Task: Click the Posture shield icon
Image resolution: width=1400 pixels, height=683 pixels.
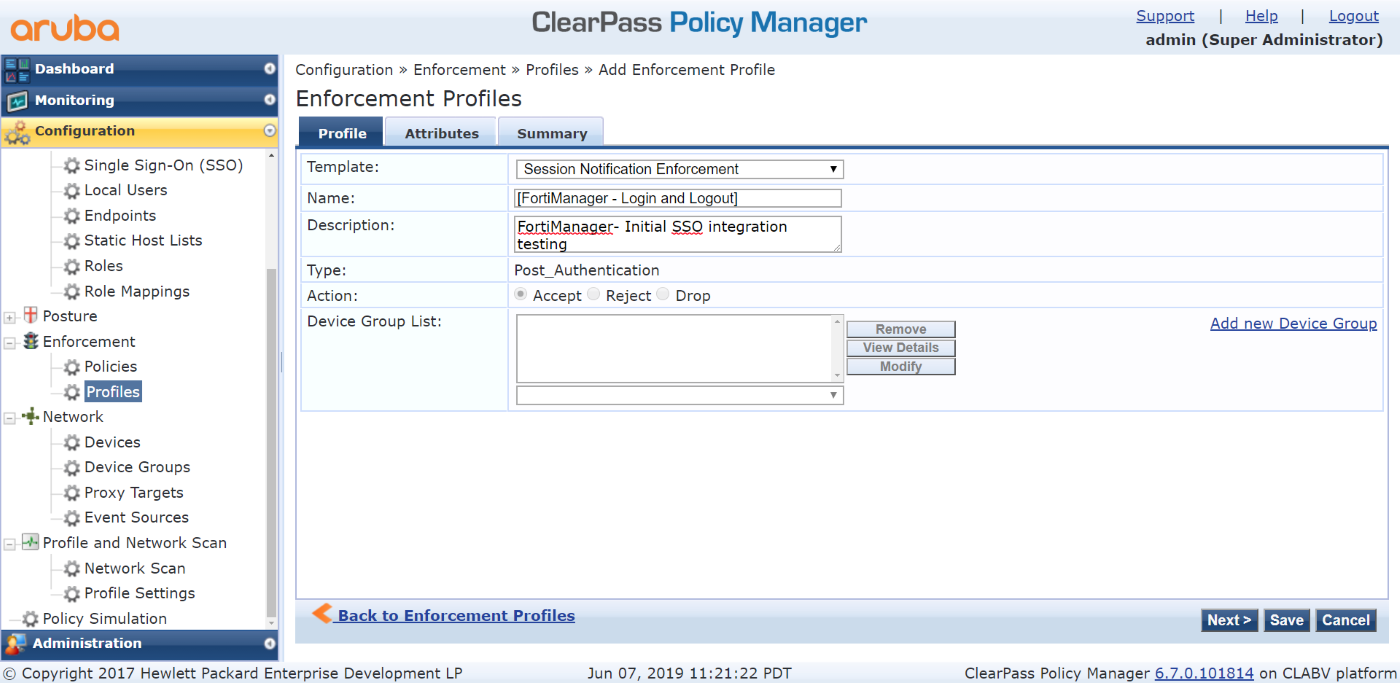Action: (x=30, y=316)
